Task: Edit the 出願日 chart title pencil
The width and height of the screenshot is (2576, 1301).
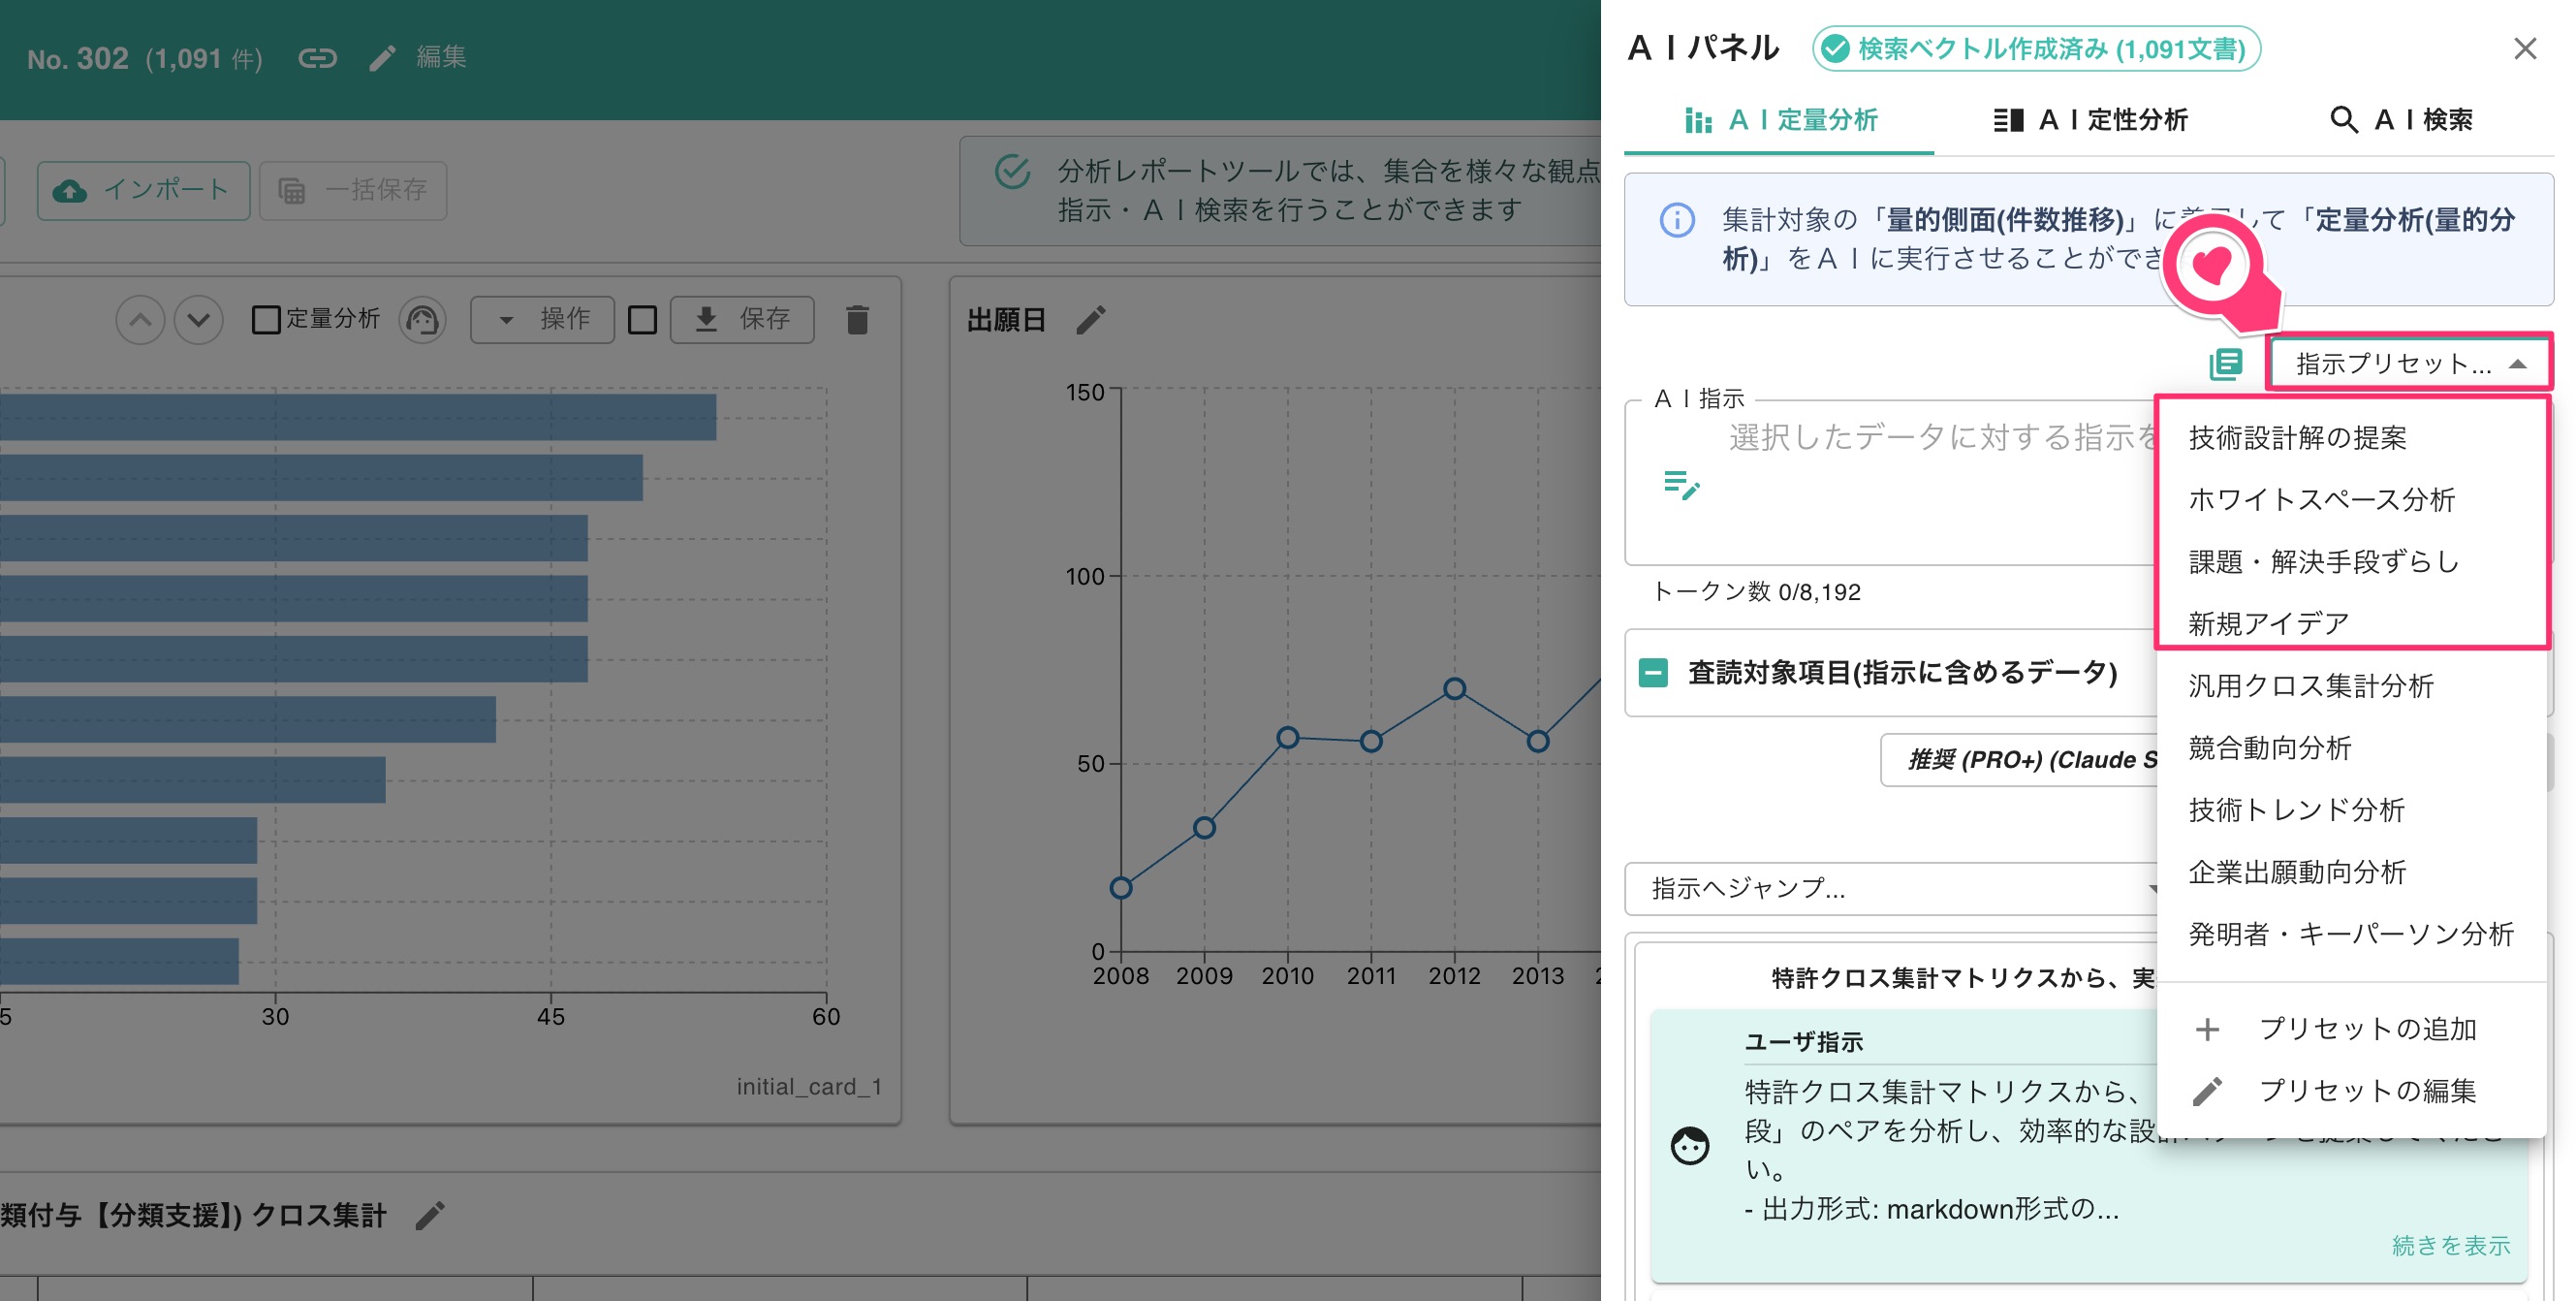Action: pyautogui.click(x=1091, y=320)
